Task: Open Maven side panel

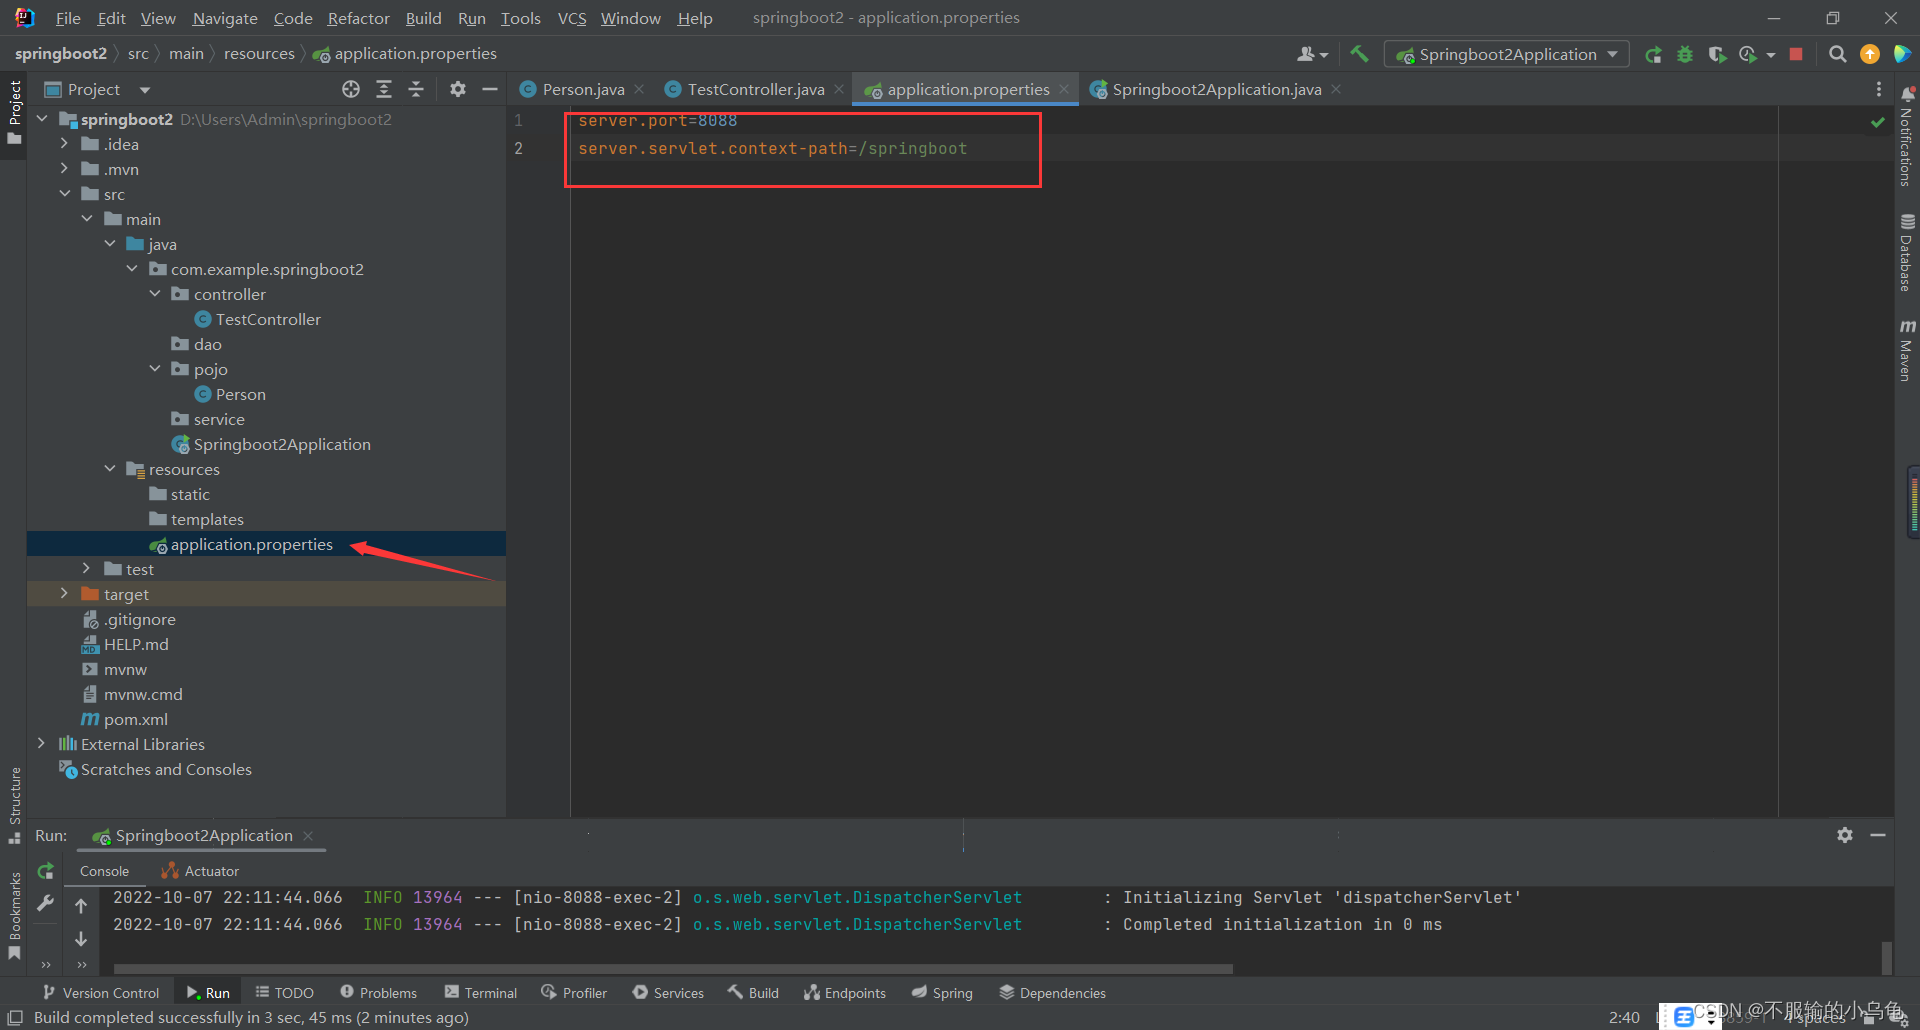Action: [1907, 350]
